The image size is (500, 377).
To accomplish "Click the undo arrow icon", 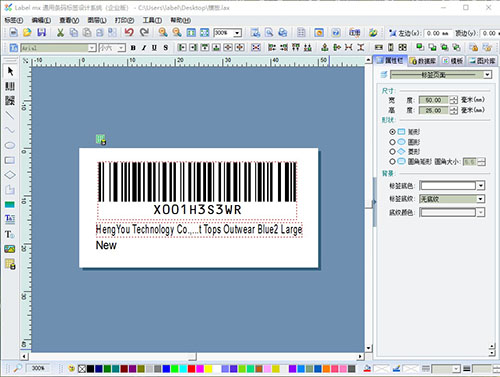I will coord(129,32).
